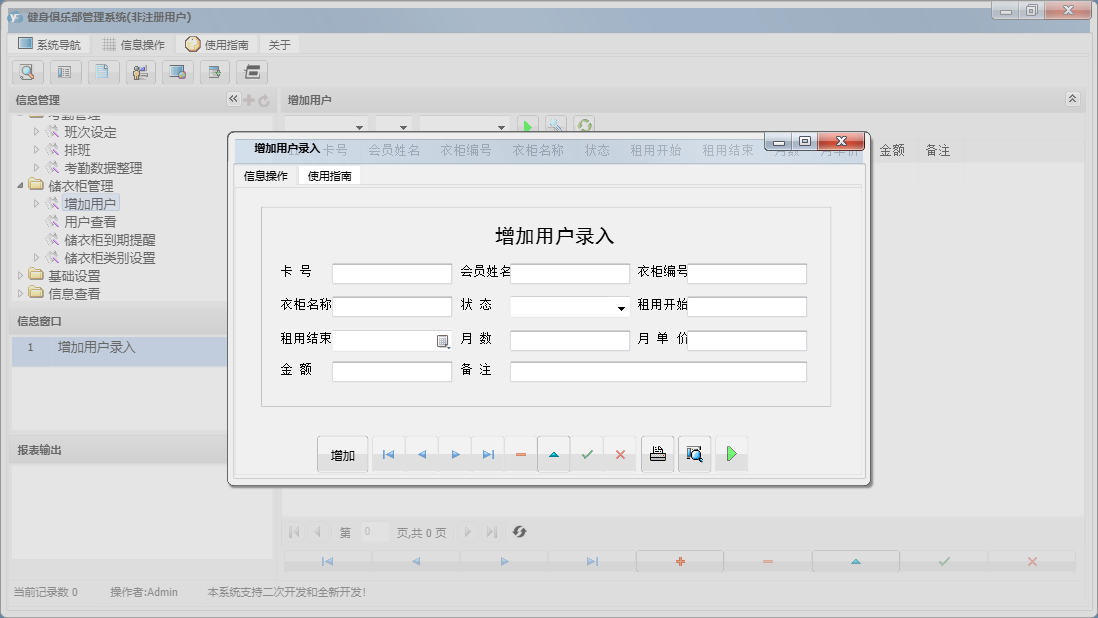1098x618 pixels.
Task: Click the print icon in the dialog
Action: coord(657,453)
